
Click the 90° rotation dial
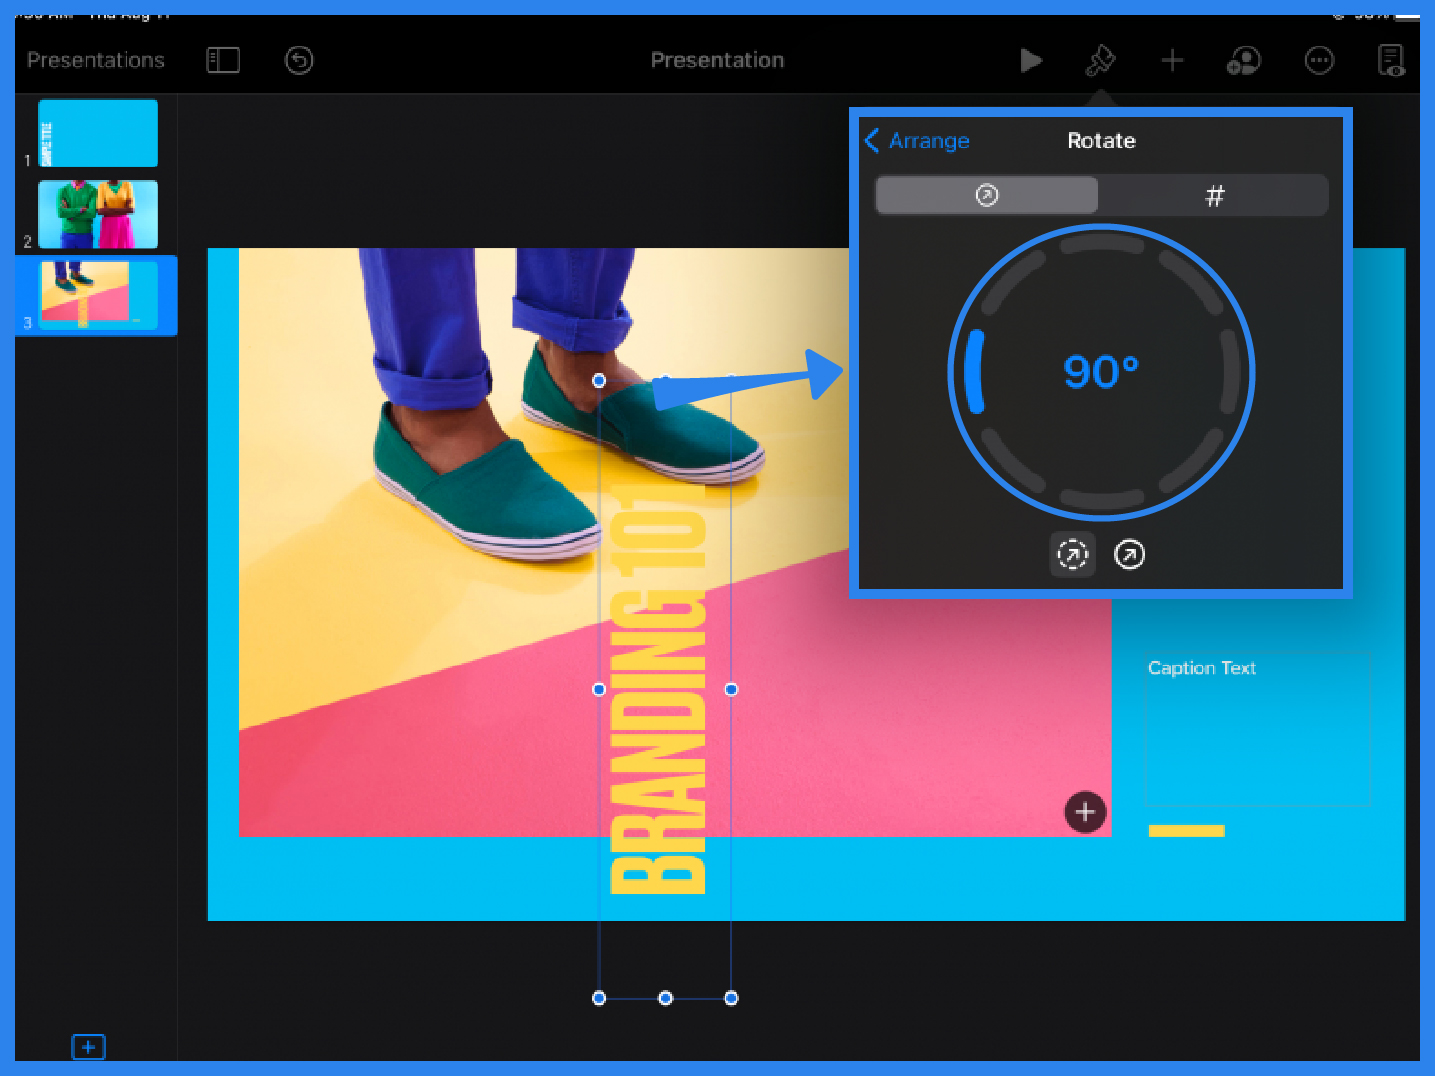(x=1101, y=372)
